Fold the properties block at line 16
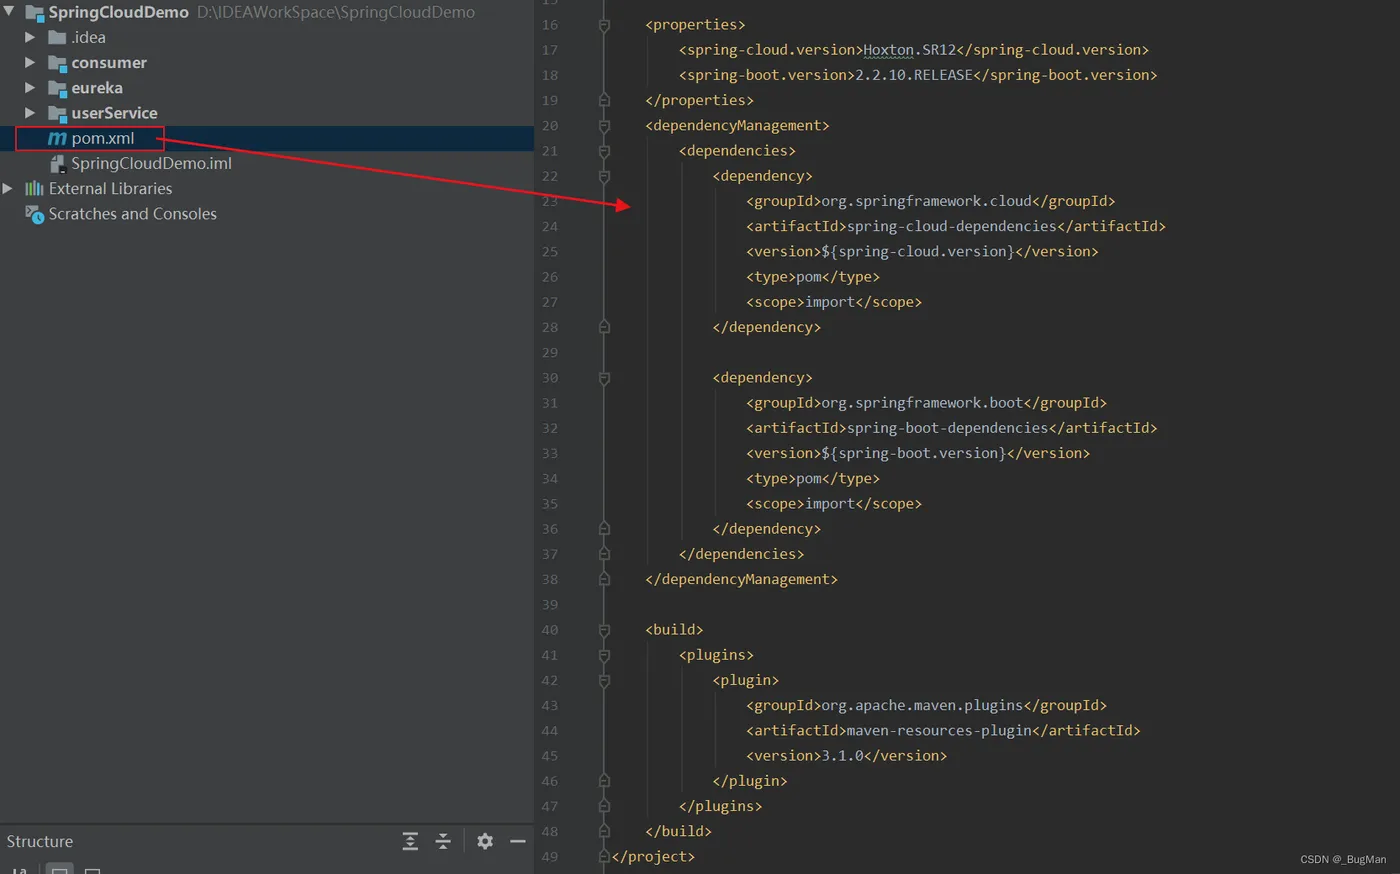This screenshot has height=874, width=1400. [604, 25]
